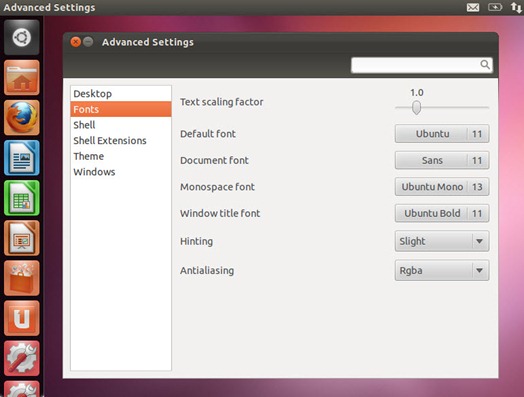This screenshot has width=524, height=397.
Task: Open the Ubuntu Dash home launcher
Action: (22, 37)
